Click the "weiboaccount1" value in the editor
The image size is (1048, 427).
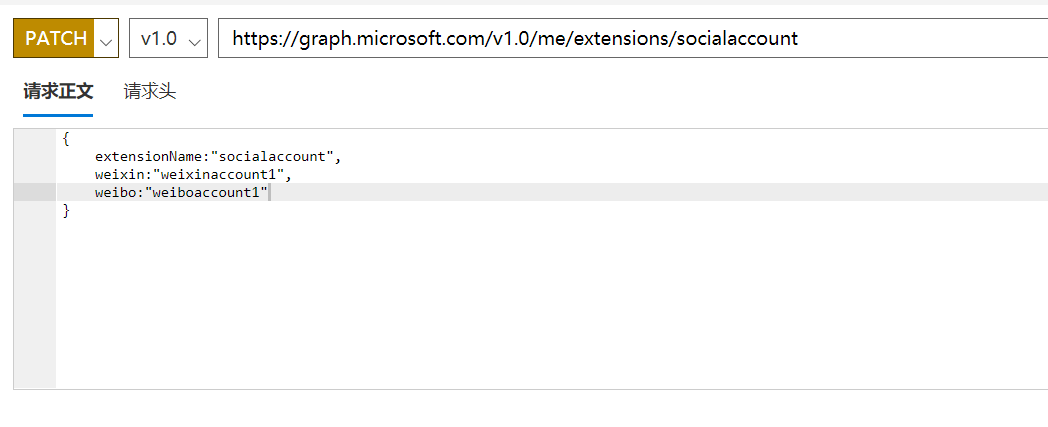click(x=207, y=193)
